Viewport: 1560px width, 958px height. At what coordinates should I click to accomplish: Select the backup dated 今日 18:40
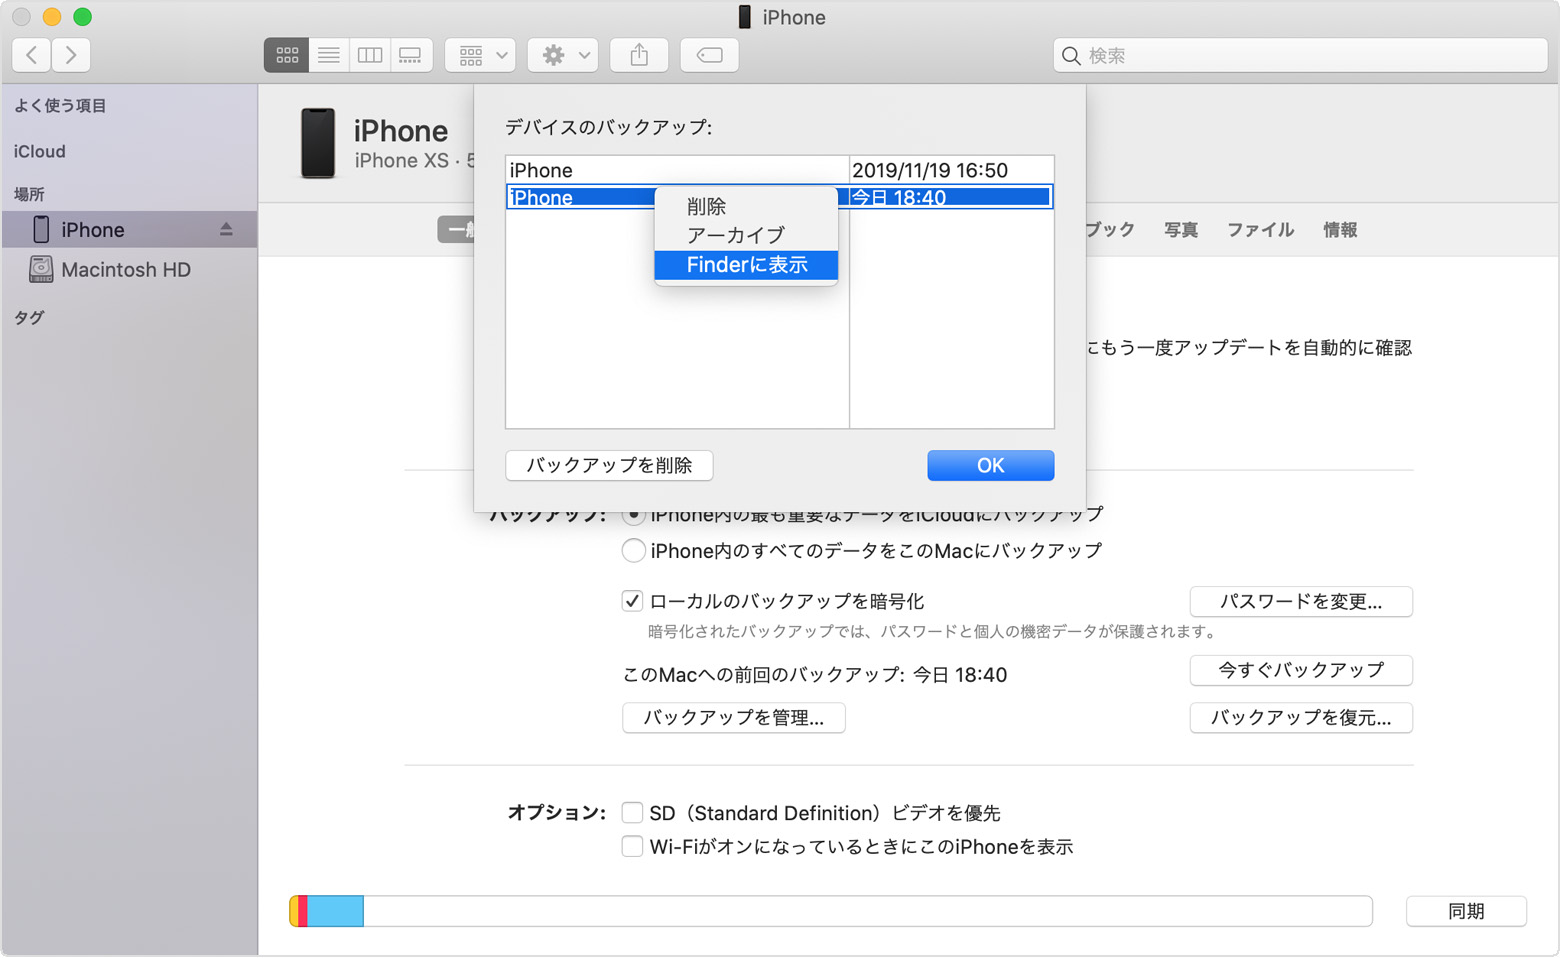pyautogui.click(x=780, y=197)
